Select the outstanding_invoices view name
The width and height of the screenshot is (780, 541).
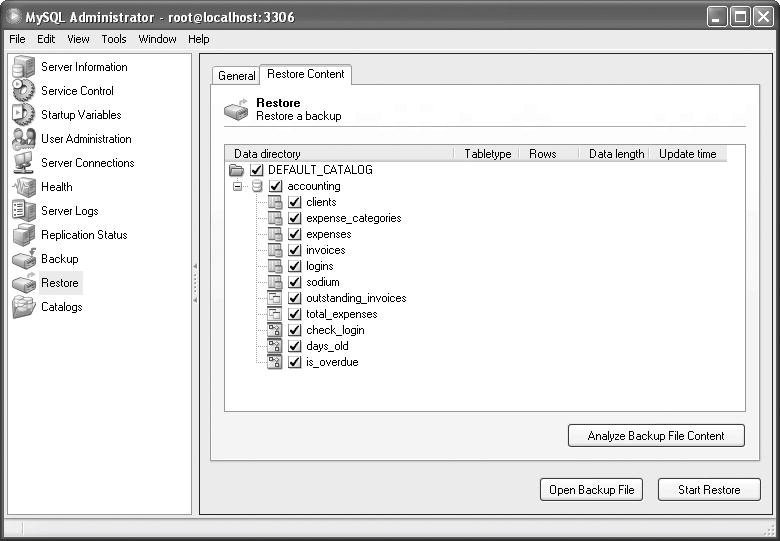(x=356, y=298)
